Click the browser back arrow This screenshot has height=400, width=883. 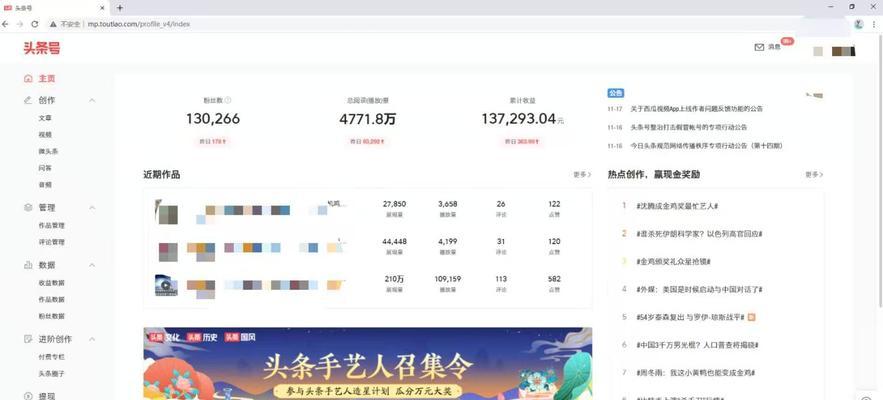(6, 24)
